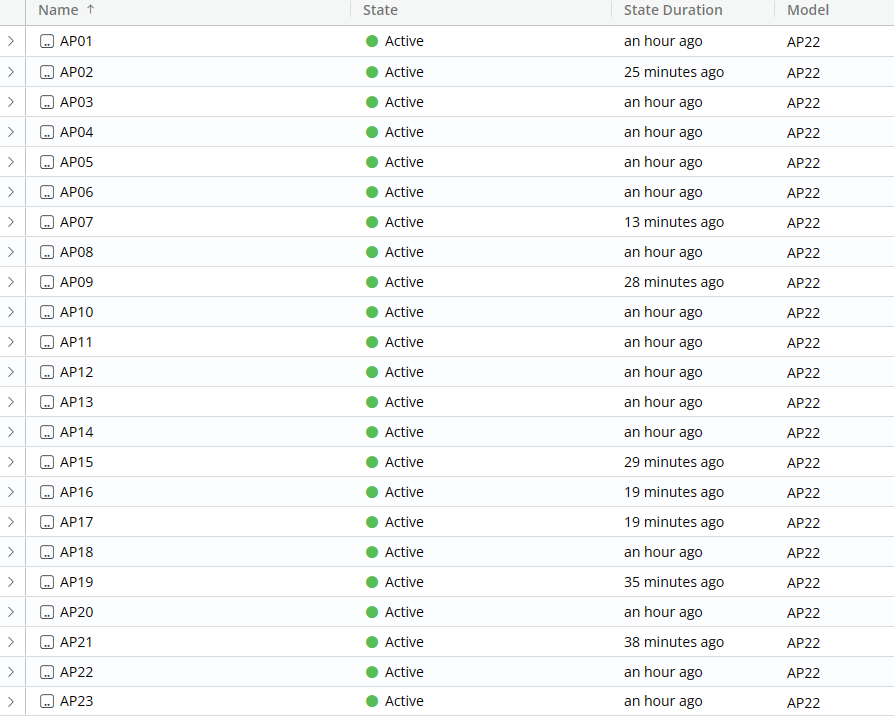
Task: Select the AP20 name text
Action: [x=76, y=612]
